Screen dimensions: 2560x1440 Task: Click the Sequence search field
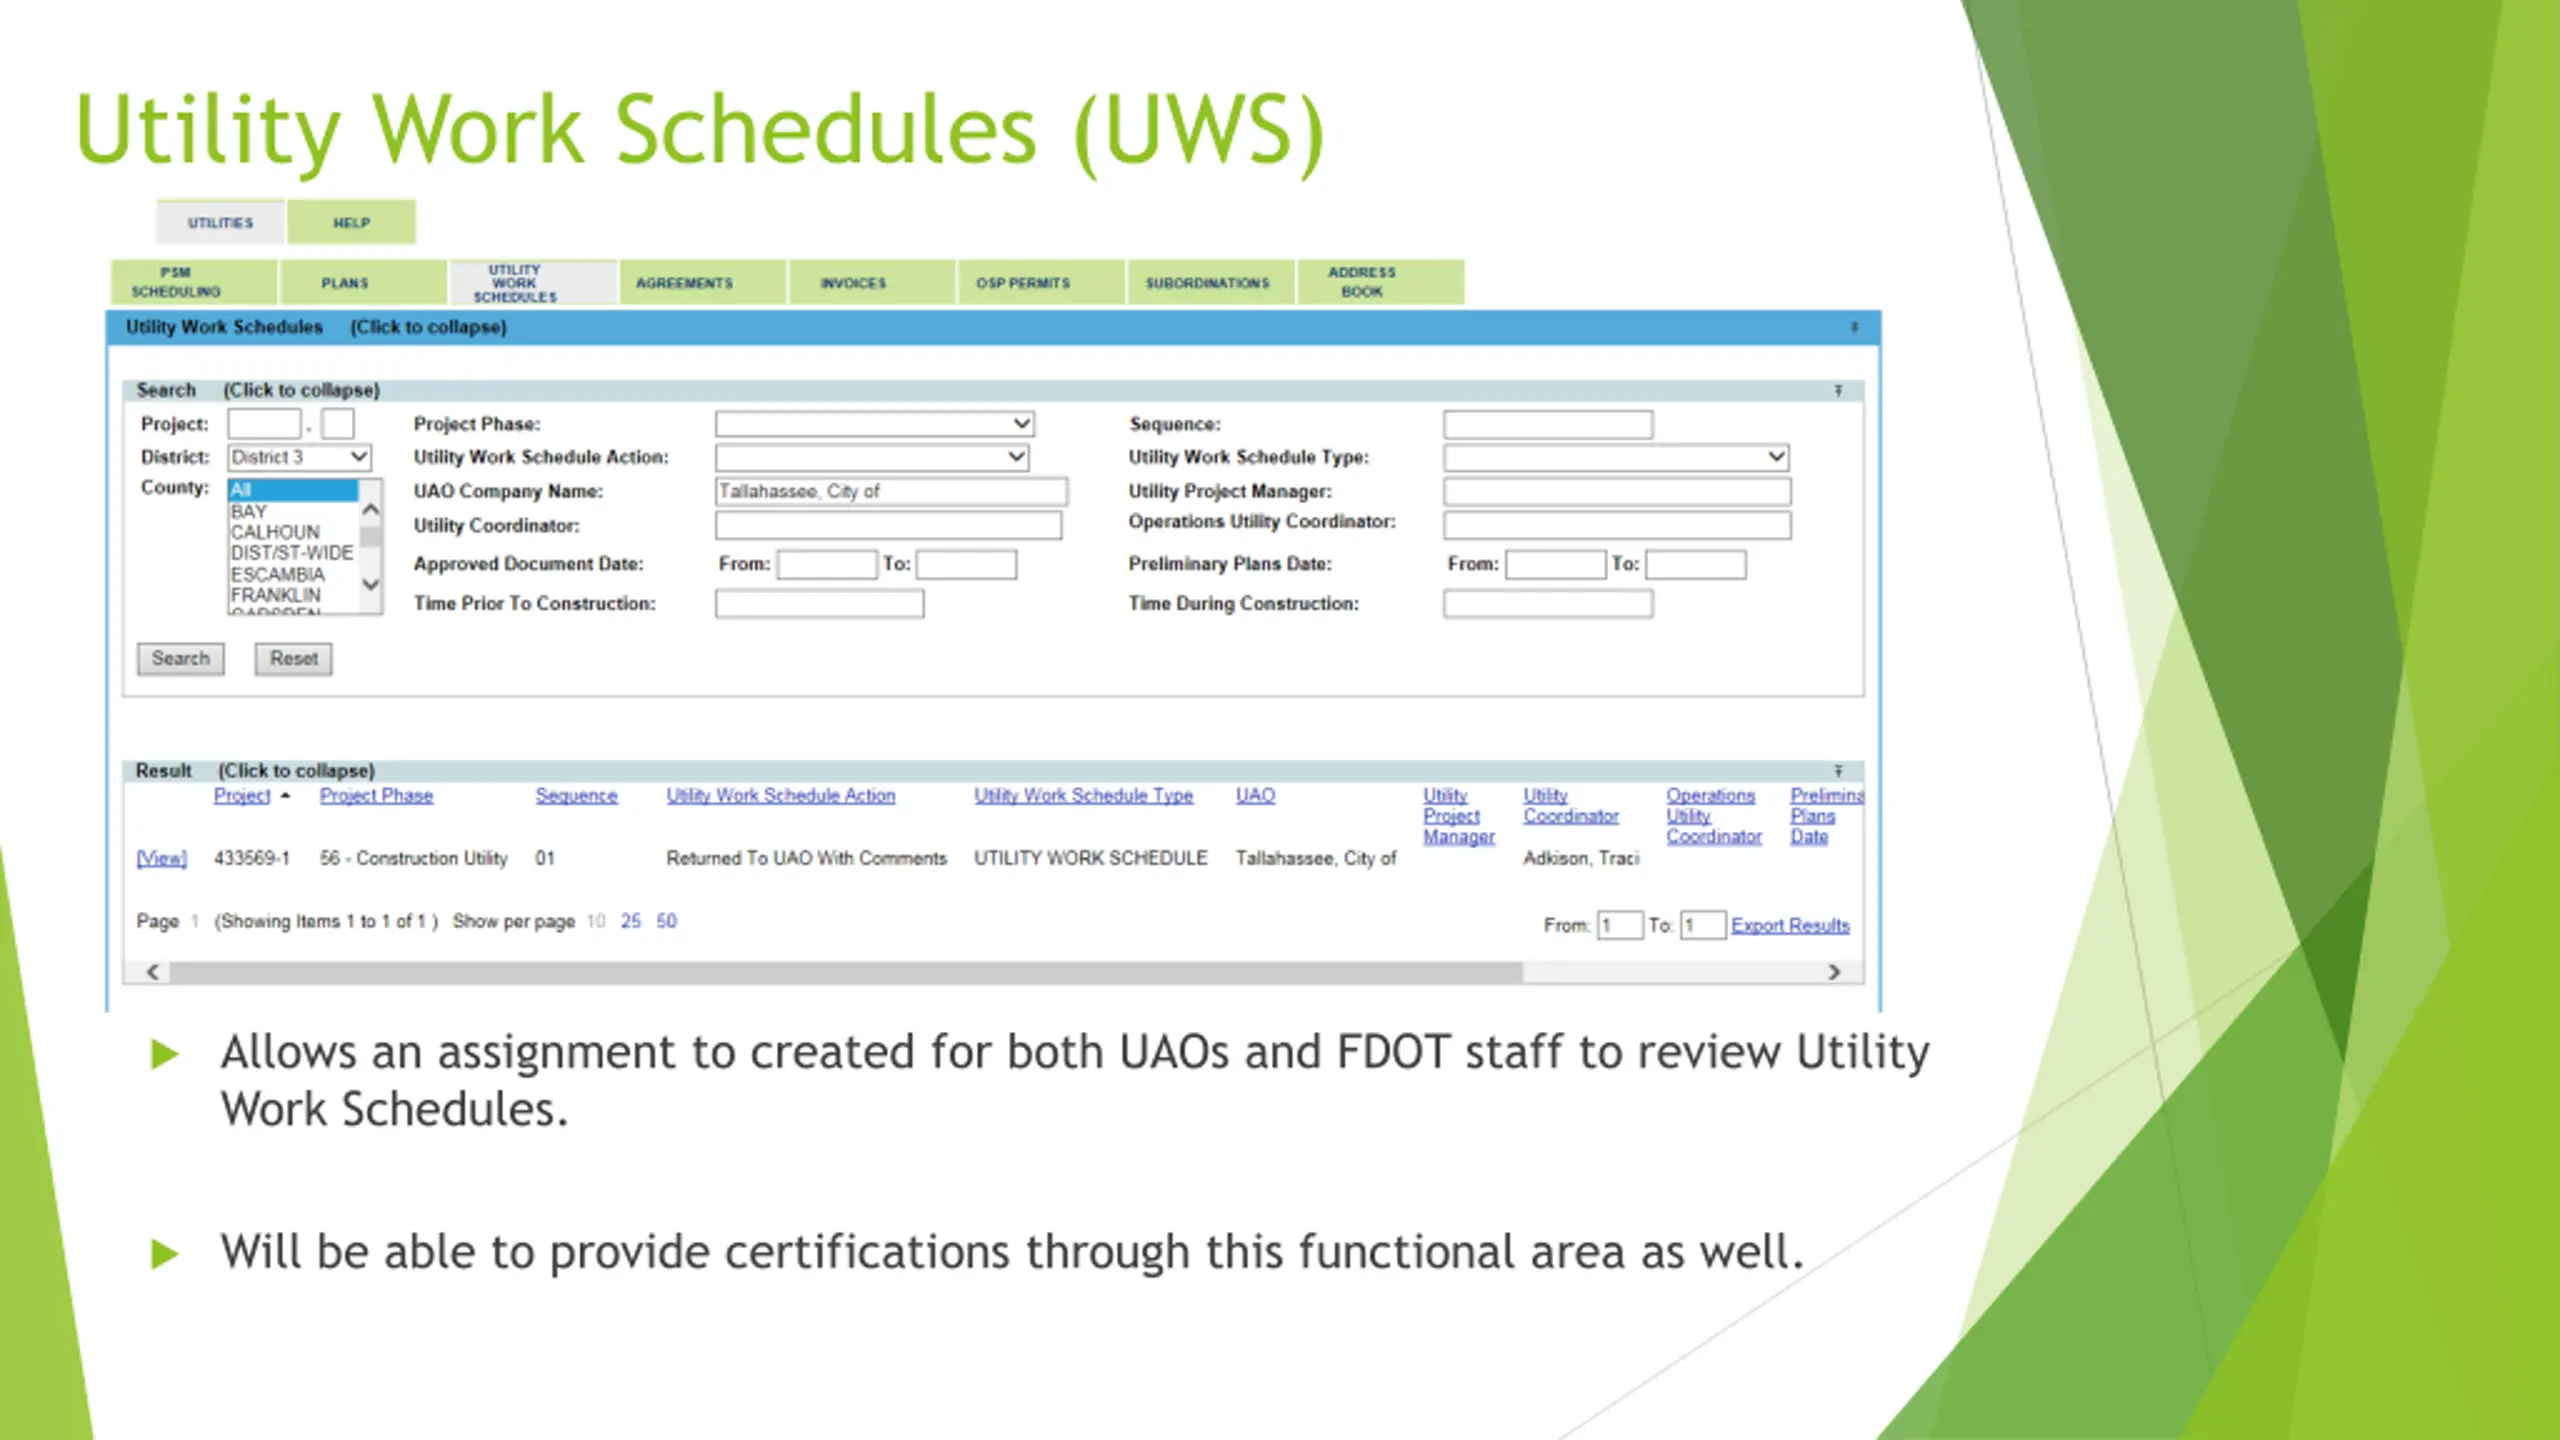(1548, 424)
